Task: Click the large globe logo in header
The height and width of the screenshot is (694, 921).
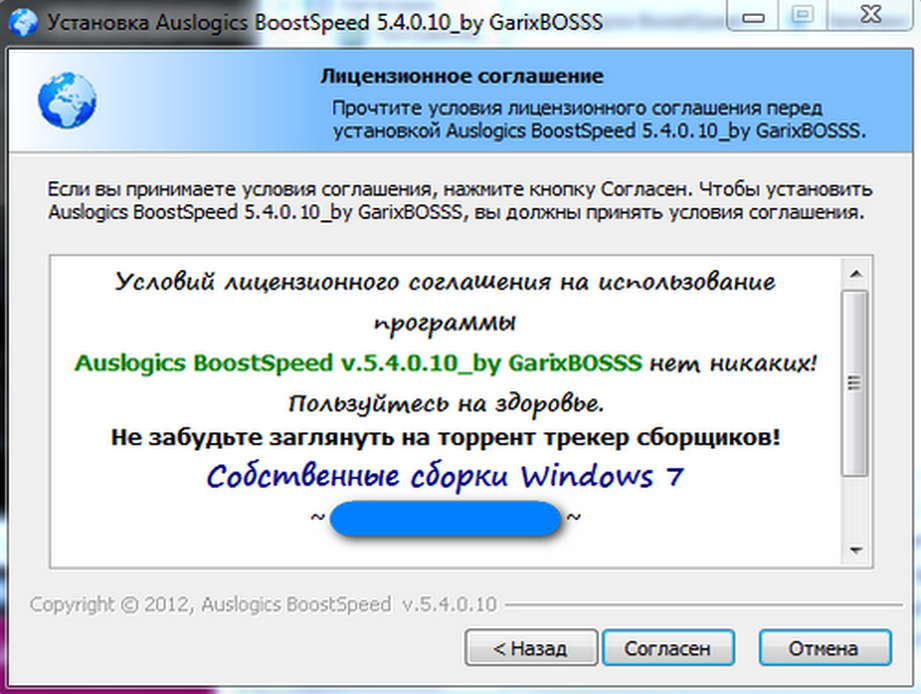Action: pos(67,100)
